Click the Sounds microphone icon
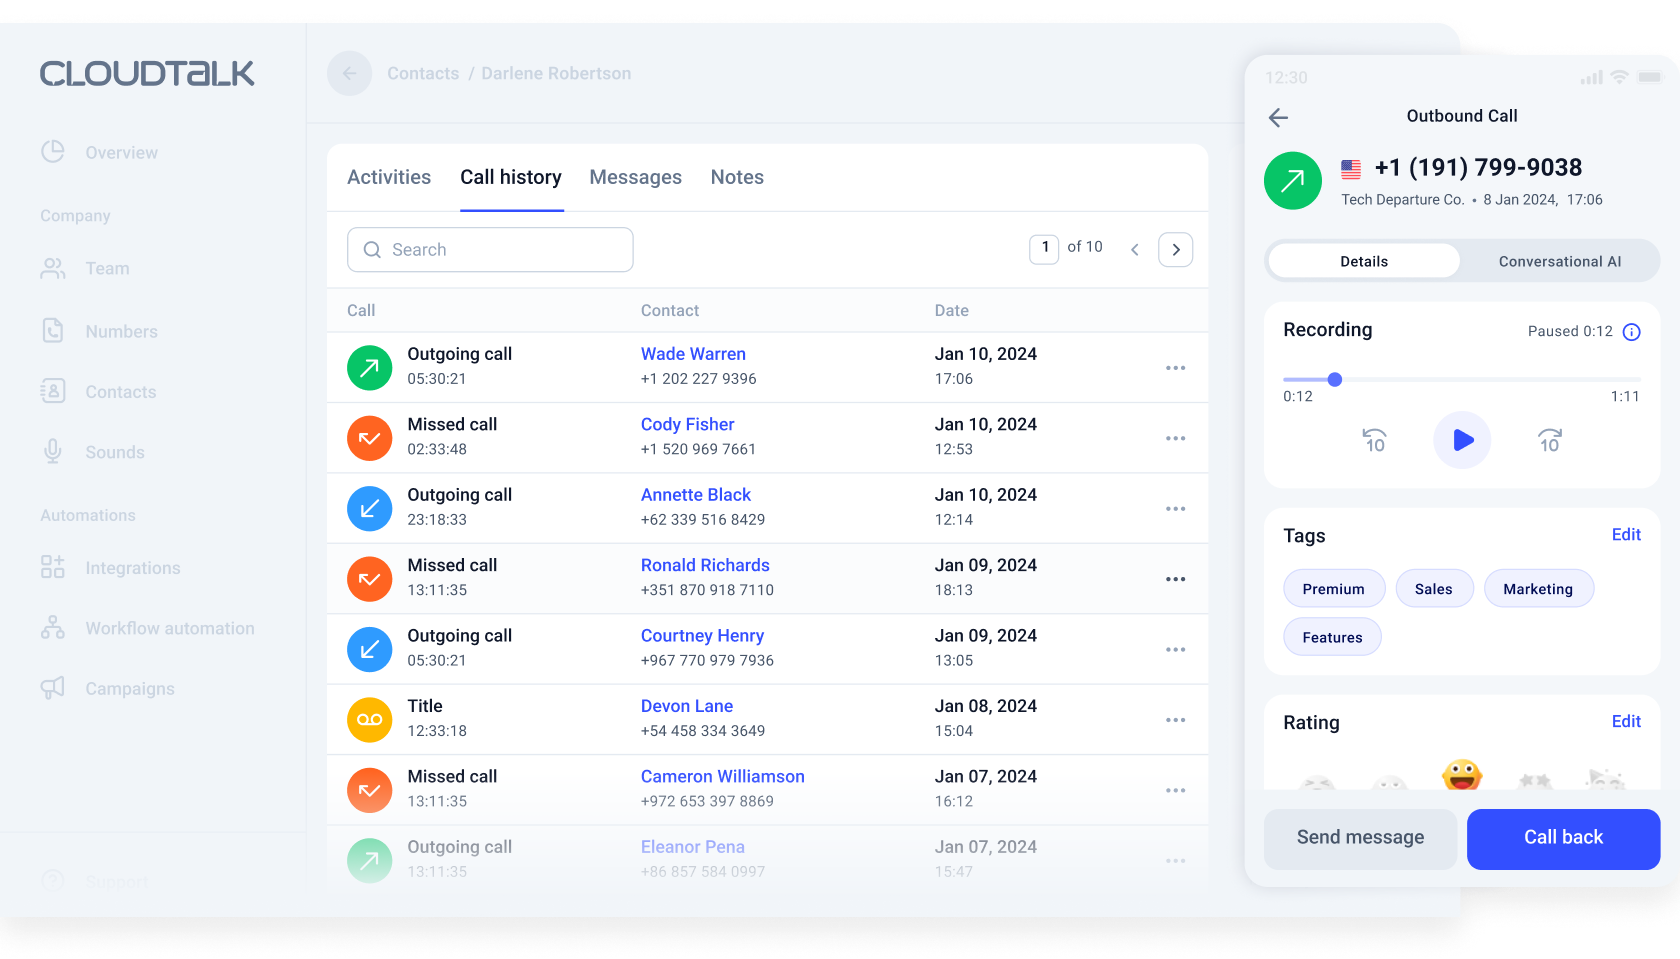The width and height of the screenshot is (1680, 959). [x=53, y=452]
